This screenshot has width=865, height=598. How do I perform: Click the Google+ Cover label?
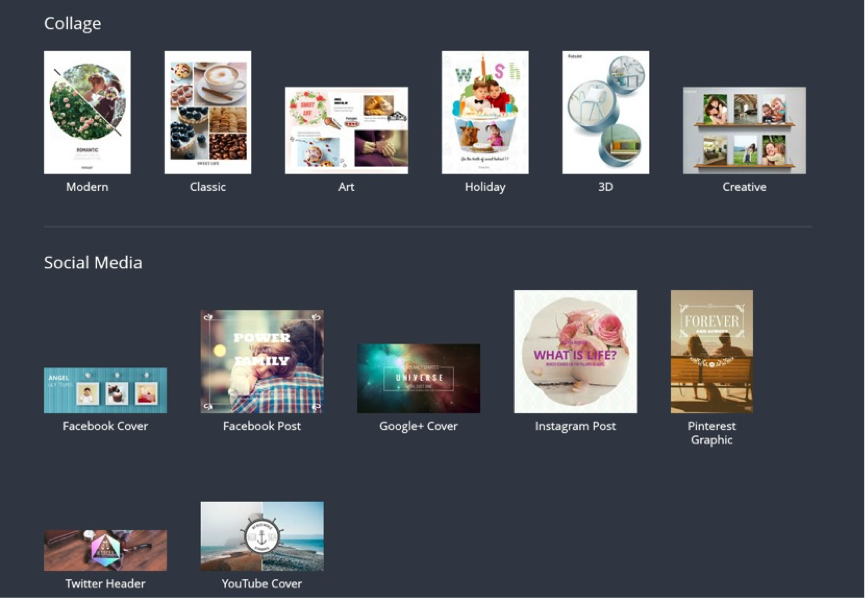(x=419, y=426)
